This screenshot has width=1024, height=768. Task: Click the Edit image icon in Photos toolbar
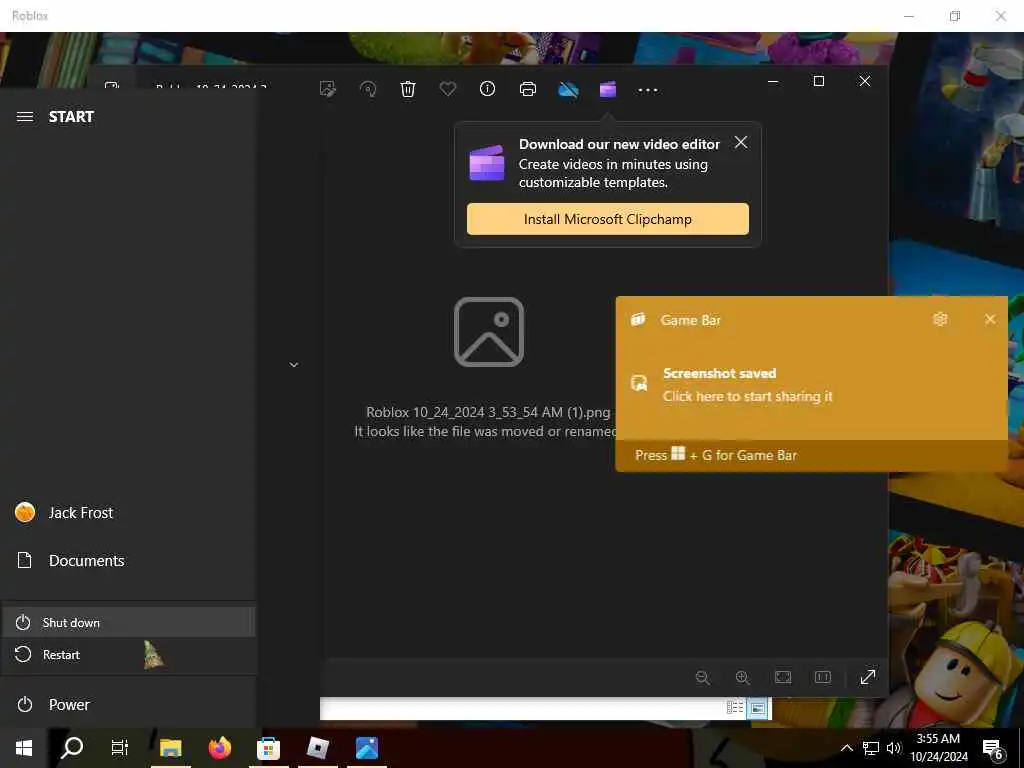tap(328, 89)
